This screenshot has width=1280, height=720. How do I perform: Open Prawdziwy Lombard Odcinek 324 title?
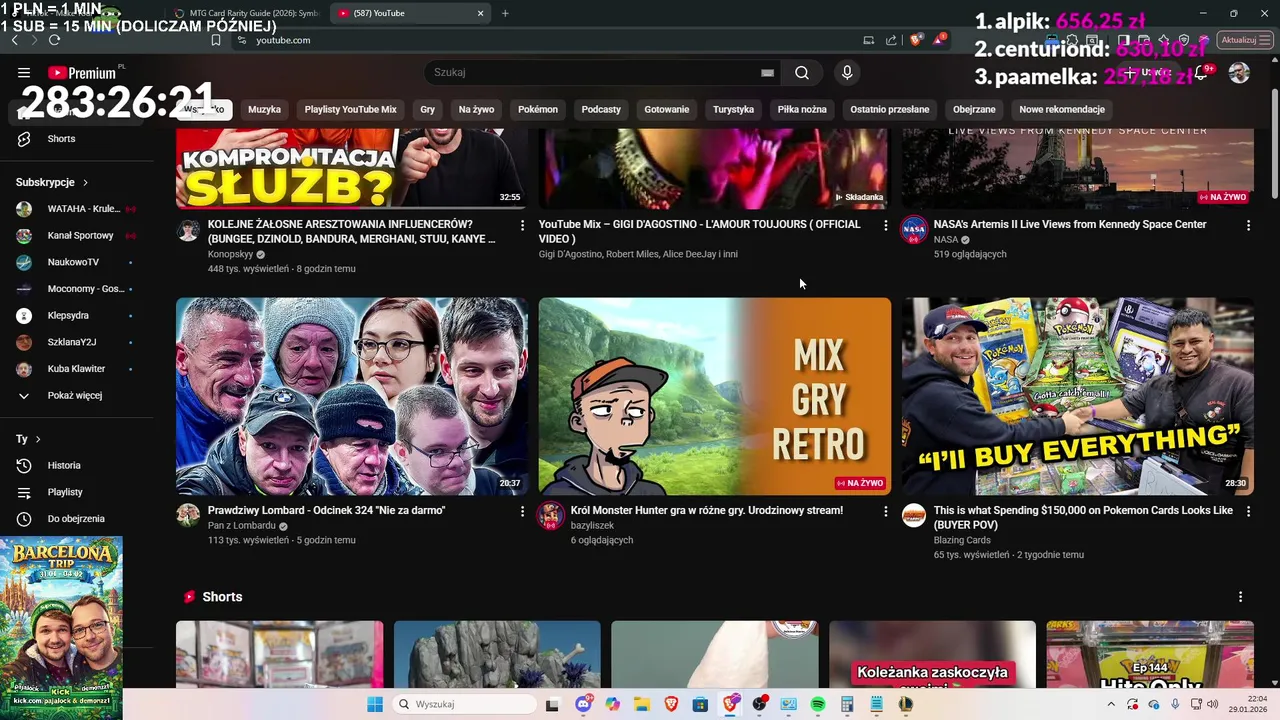click(x=327, y=511)
